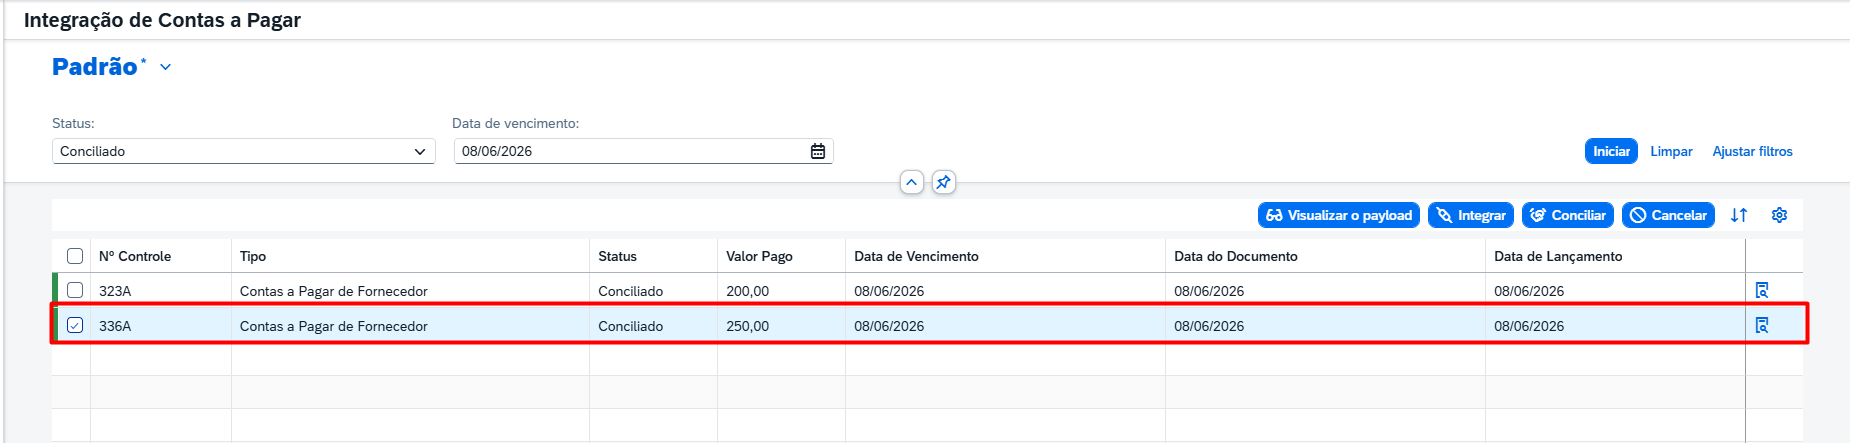Click the Cancelar button

tap(1668, 215)
